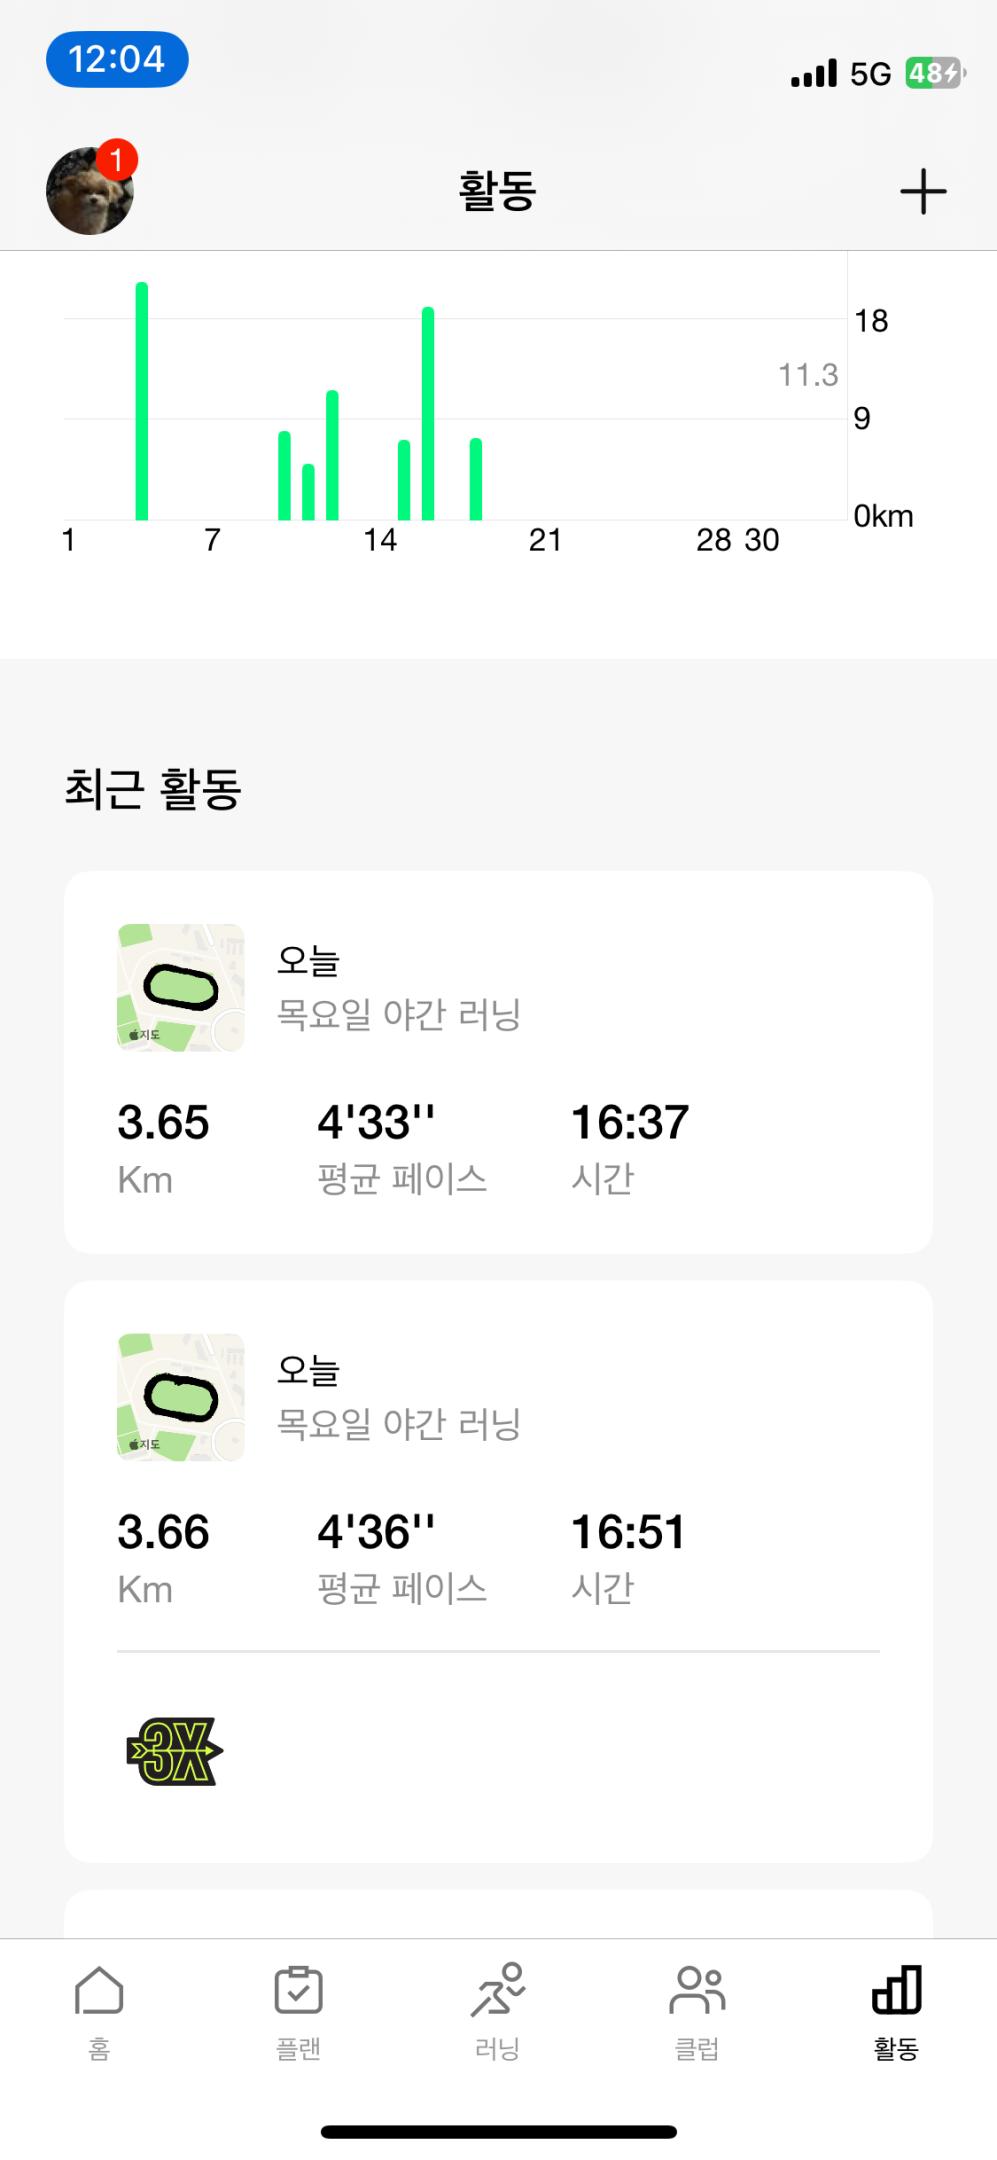Open the 러닝 running tab
The image size is (997, 2160).
[498, 2010]
